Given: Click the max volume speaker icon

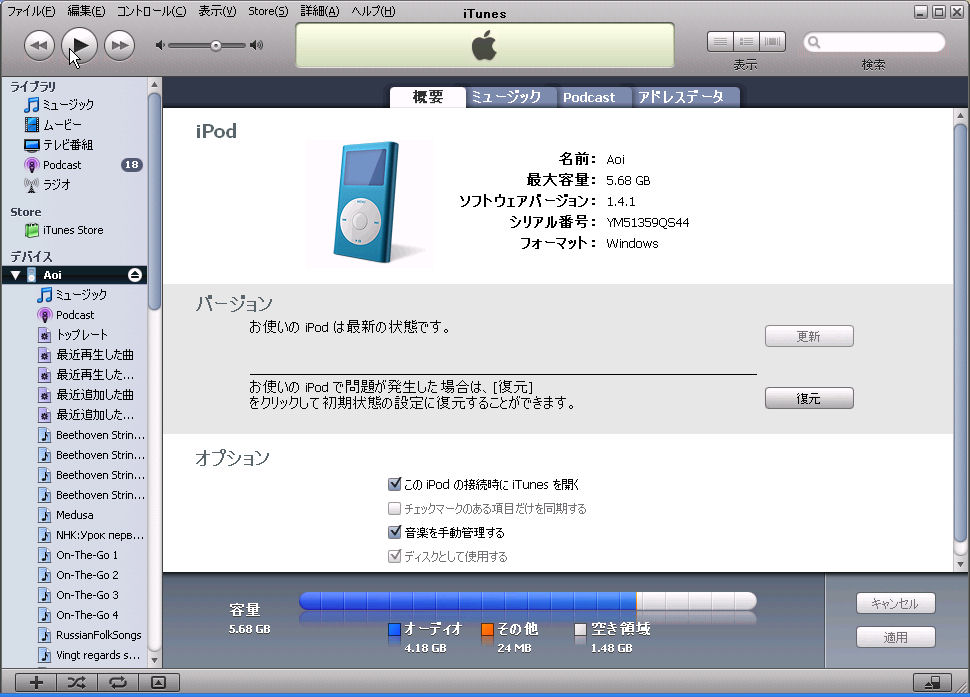Looking at the screenshot, I should click(257, 45).
